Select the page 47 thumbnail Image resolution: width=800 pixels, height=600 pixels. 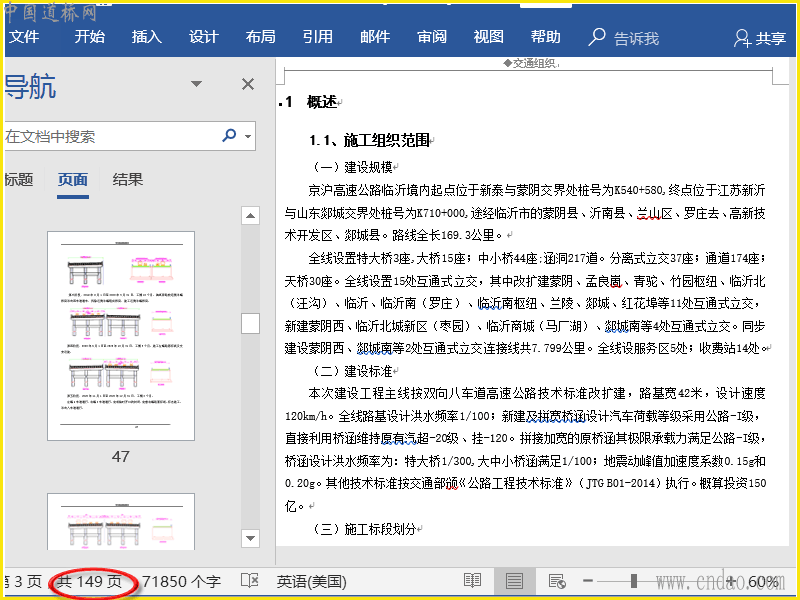coord(121,336)
